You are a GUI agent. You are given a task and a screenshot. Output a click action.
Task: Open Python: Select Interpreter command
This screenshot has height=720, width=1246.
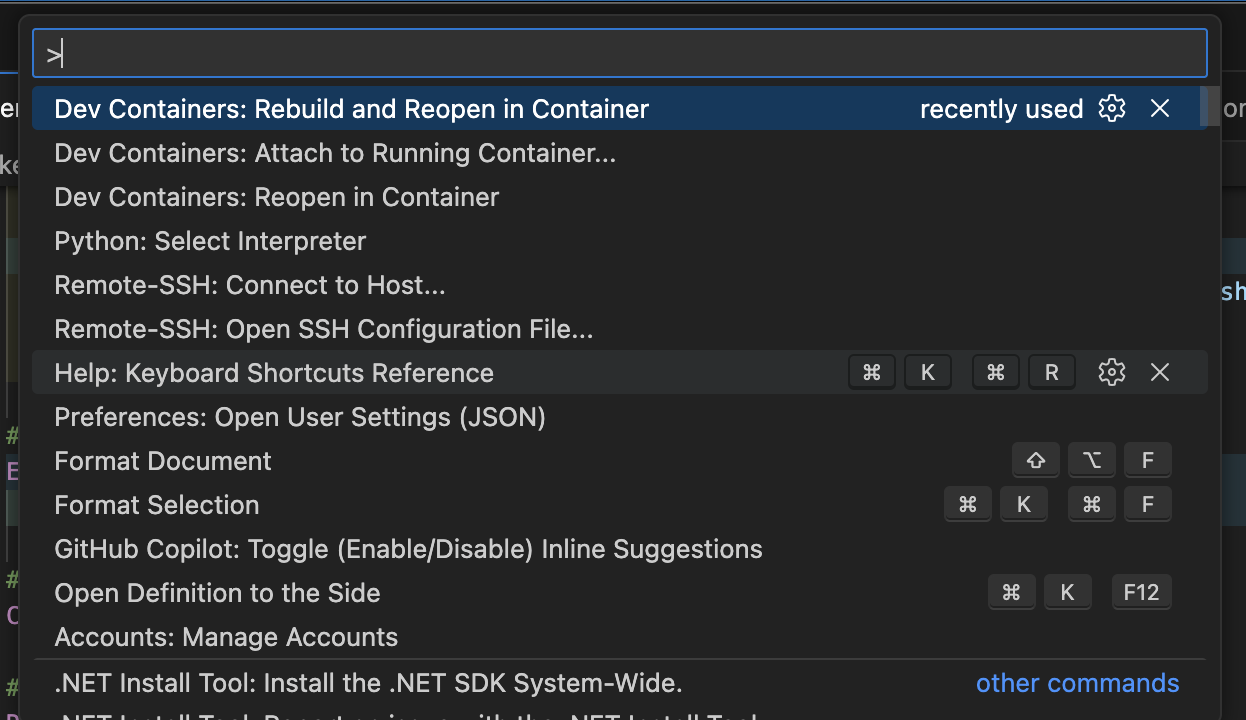pyautogui.click(x=210, y=241)
